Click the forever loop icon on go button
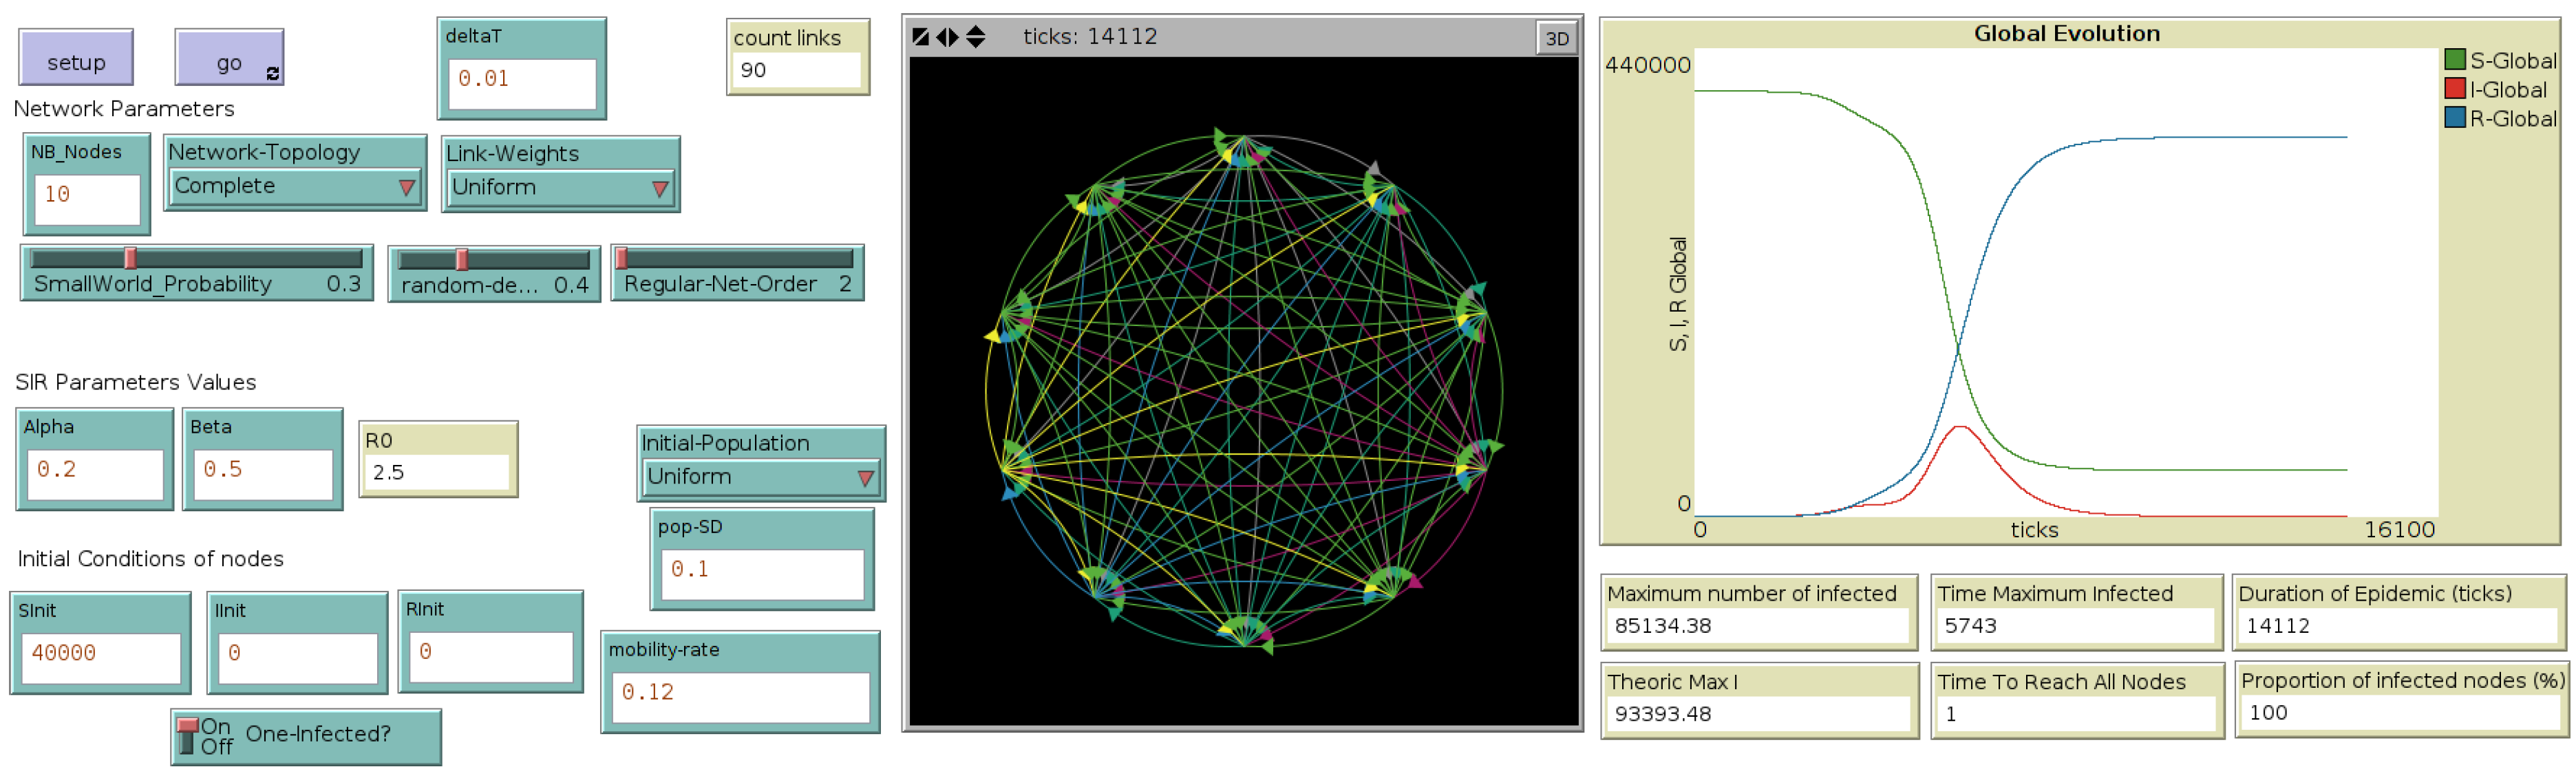Screen dimensions: 2576x778 (272, 73)
